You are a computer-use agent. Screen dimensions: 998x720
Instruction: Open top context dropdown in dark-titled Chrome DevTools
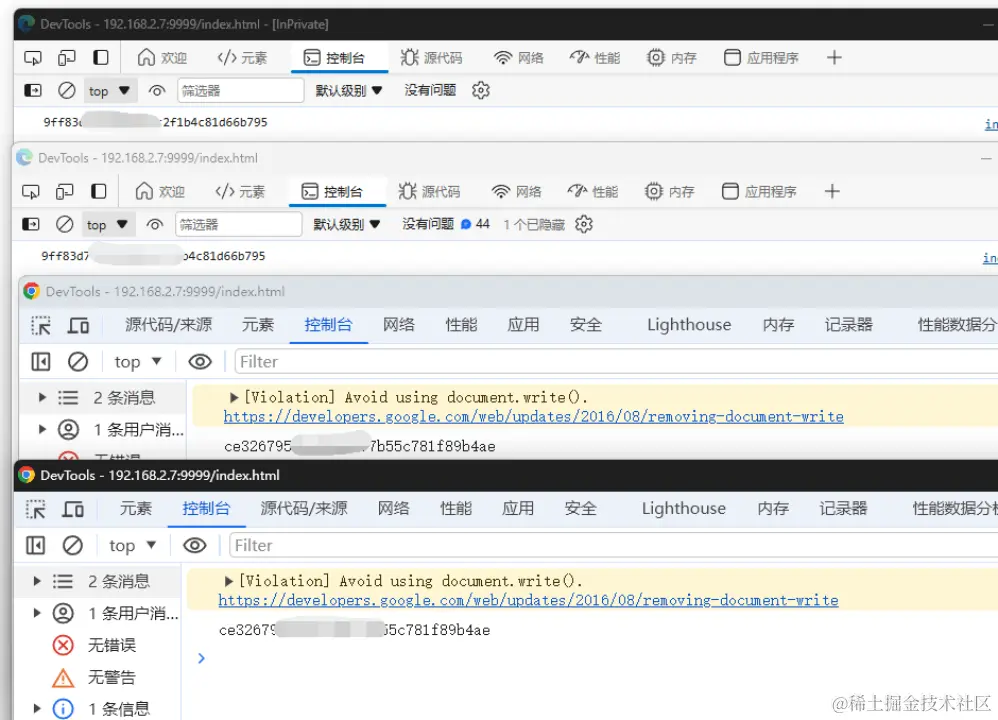[132, 546]
